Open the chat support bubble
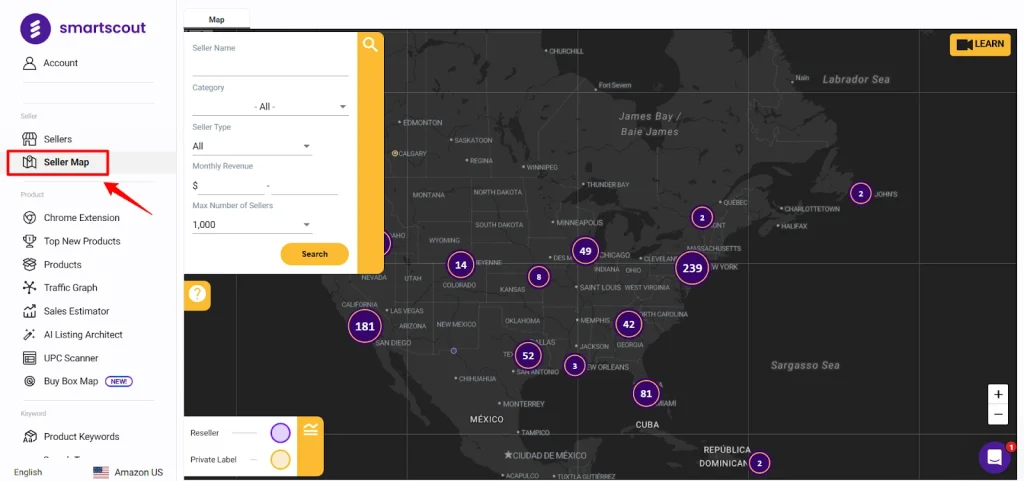The height and width of the screenshot is (481, 1024). tap(995, 458)
